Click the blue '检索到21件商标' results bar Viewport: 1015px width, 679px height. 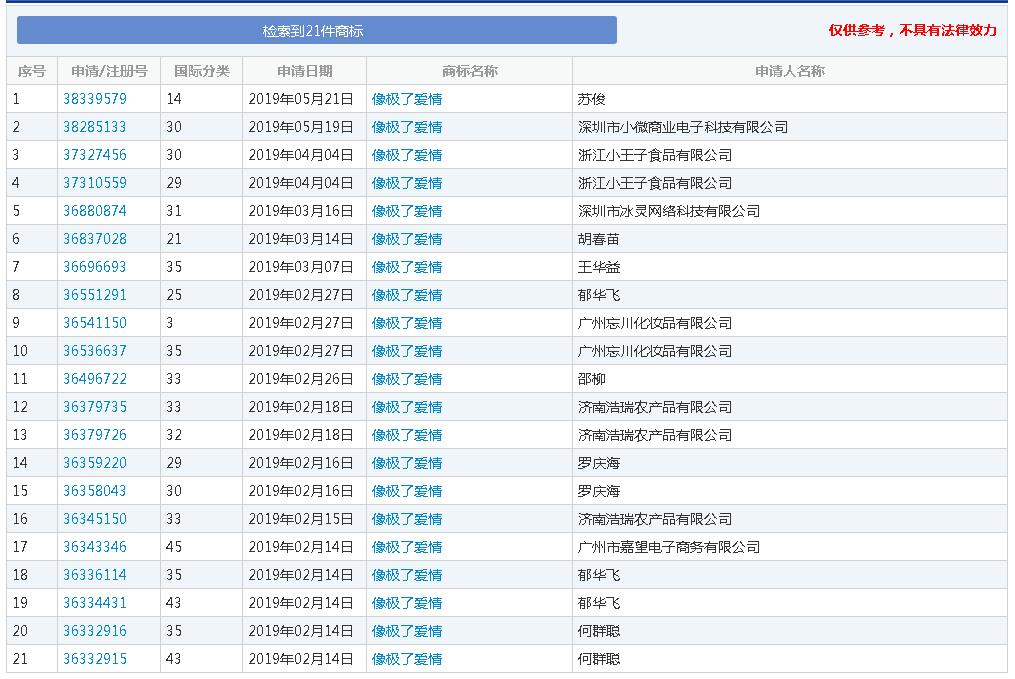316,31
